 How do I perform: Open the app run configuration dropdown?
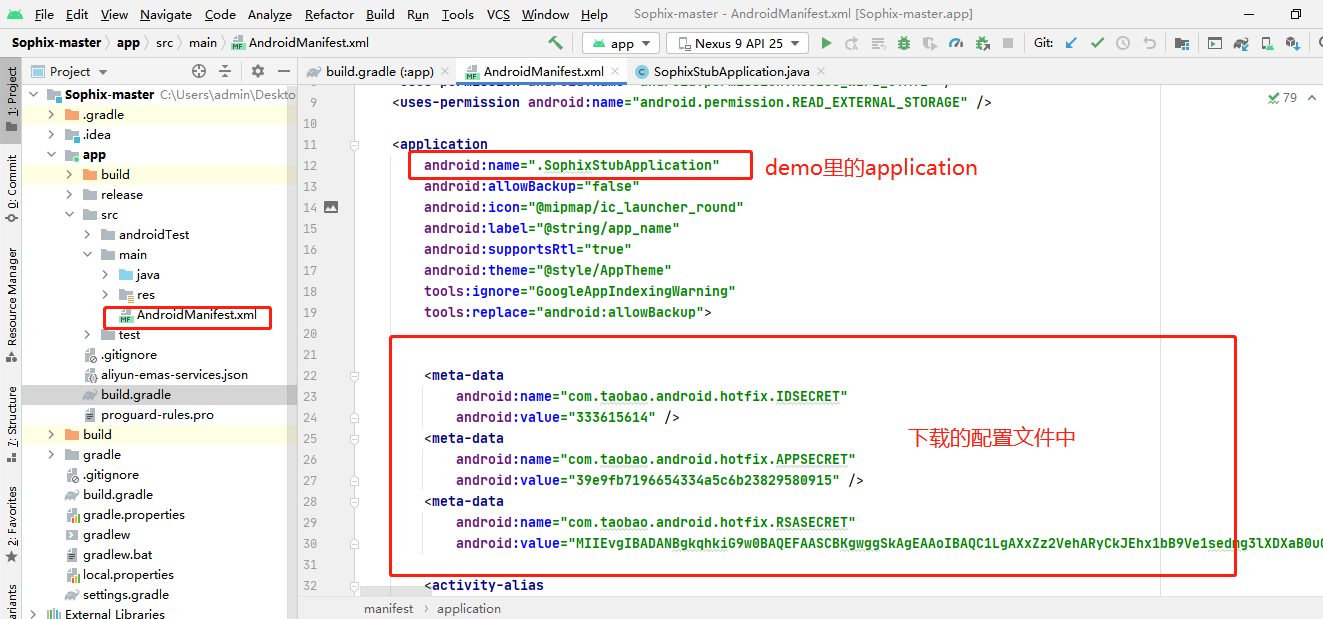pyautogui.click(x=620, y=43)
